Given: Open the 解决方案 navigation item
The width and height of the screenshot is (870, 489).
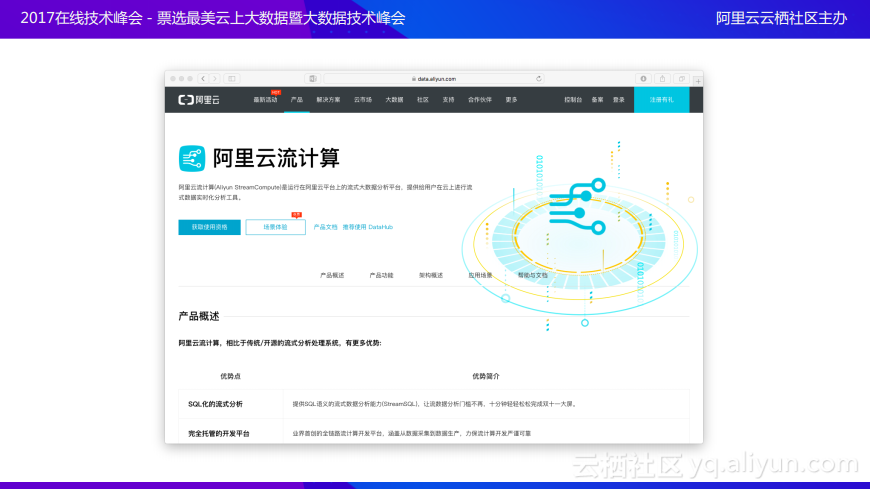Looking at the screenshot, I should point(328,100).
